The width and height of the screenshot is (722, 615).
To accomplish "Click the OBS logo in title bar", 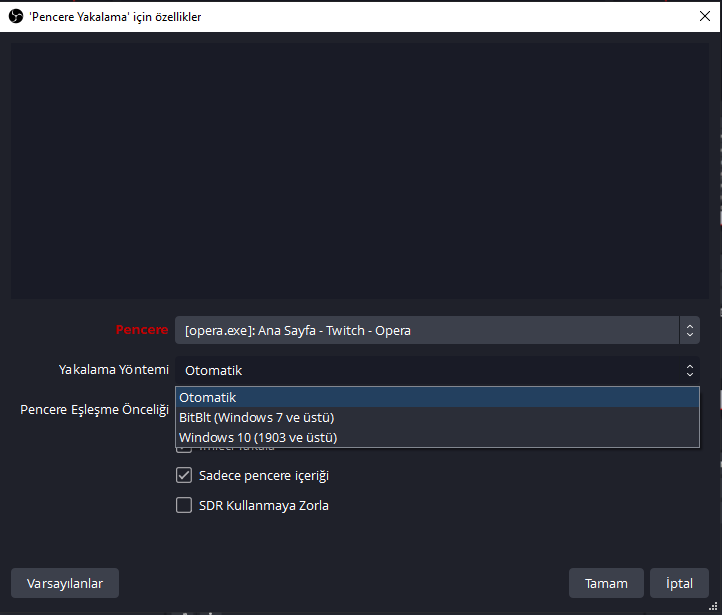I will point(16,17).
